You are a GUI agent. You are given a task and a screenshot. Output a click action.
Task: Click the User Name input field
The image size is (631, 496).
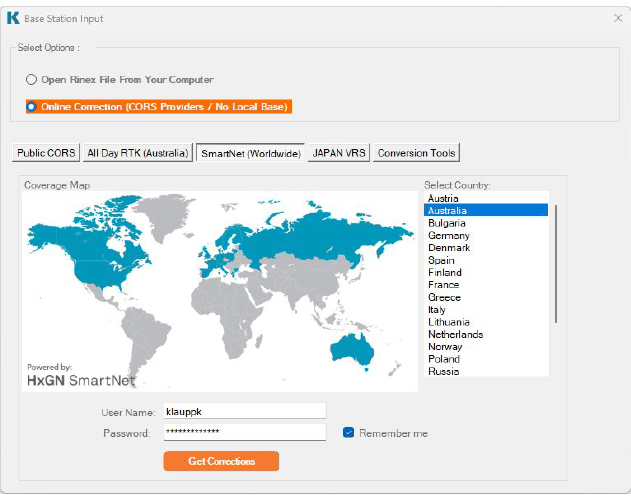point(245,411)
